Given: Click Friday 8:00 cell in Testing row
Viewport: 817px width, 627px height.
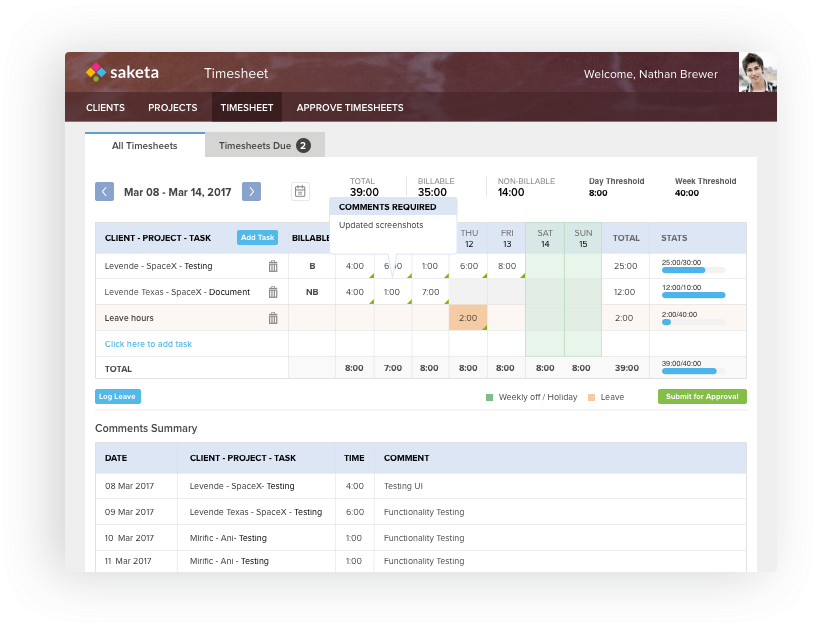Looking at the screenshot, I should tap(506, 266).
